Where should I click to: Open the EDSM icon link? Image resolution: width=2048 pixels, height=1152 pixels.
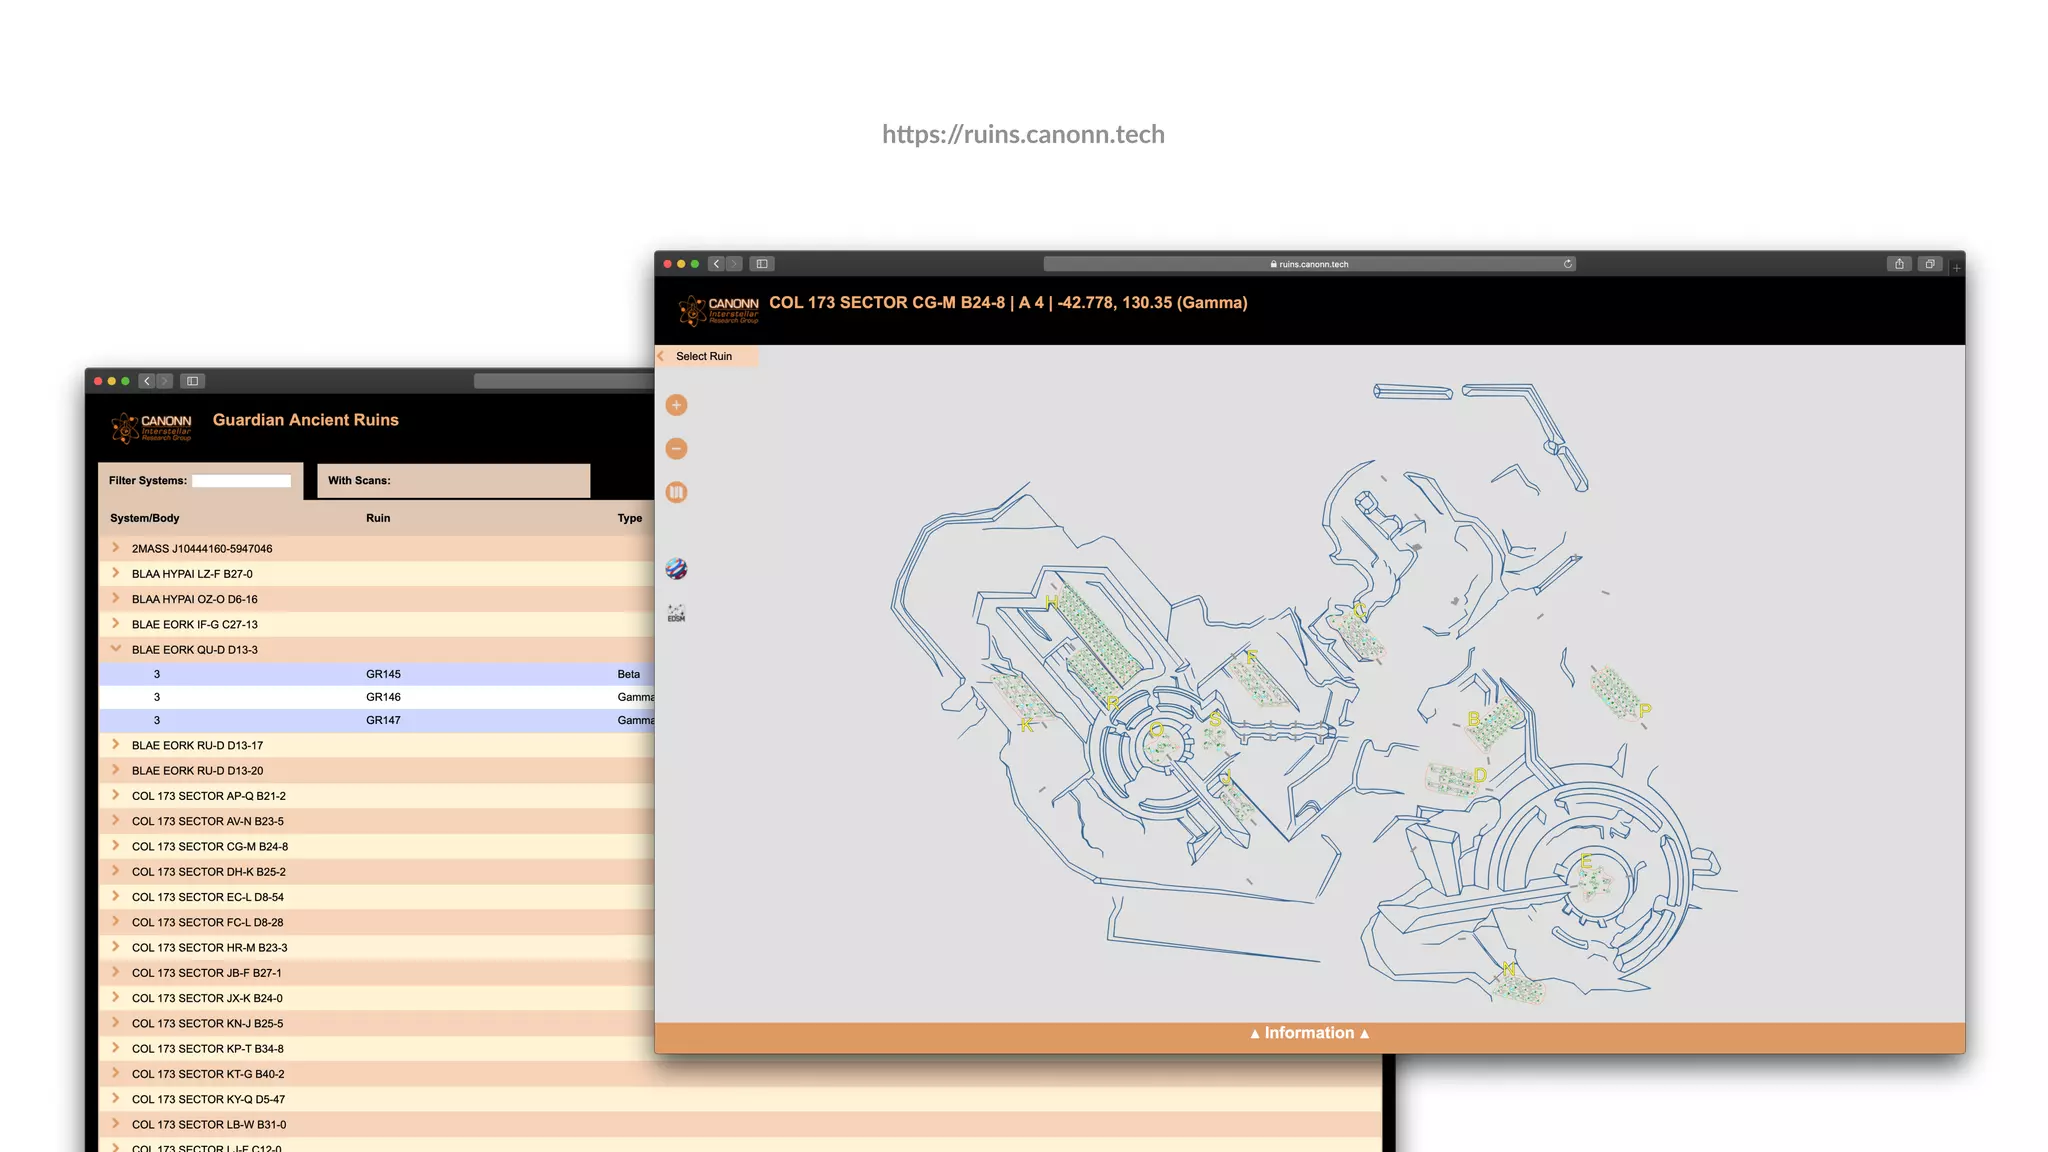click(676, 613)
